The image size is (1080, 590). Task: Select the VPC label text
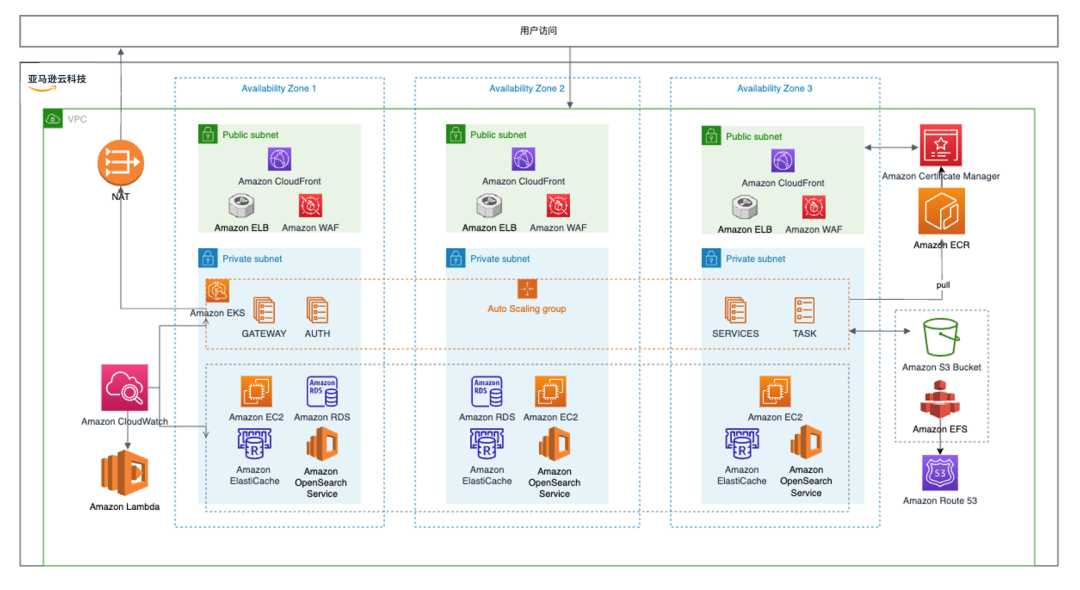point(77,119)
